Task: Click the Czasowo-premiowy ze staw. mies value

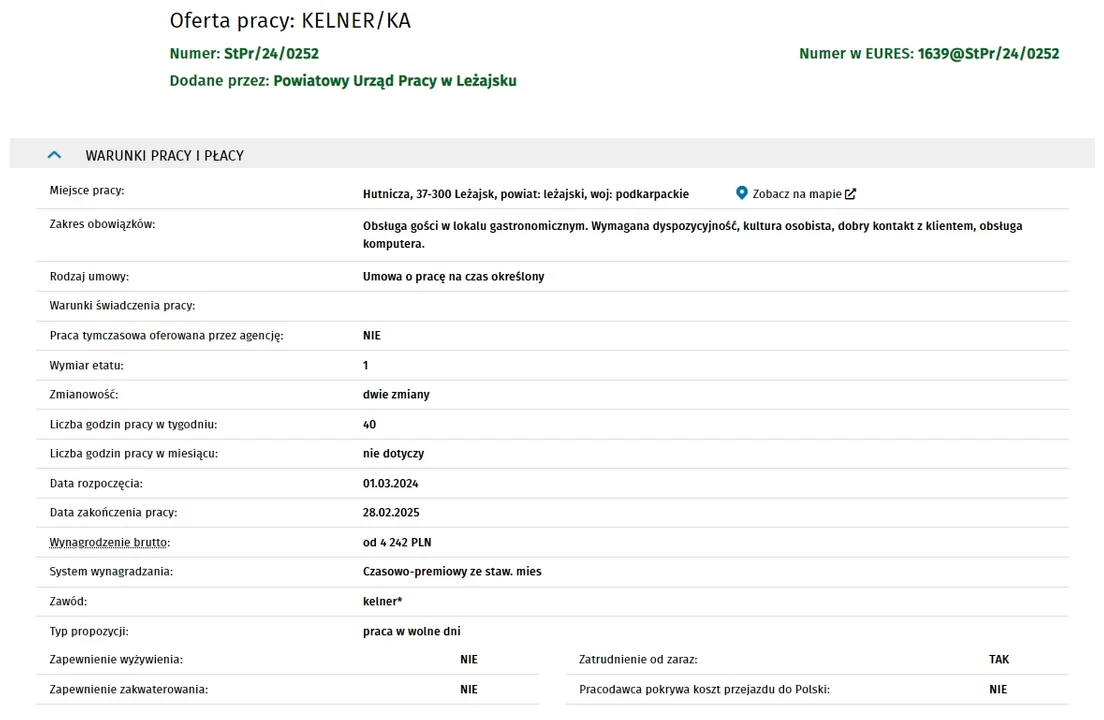Action: [452, 572]
